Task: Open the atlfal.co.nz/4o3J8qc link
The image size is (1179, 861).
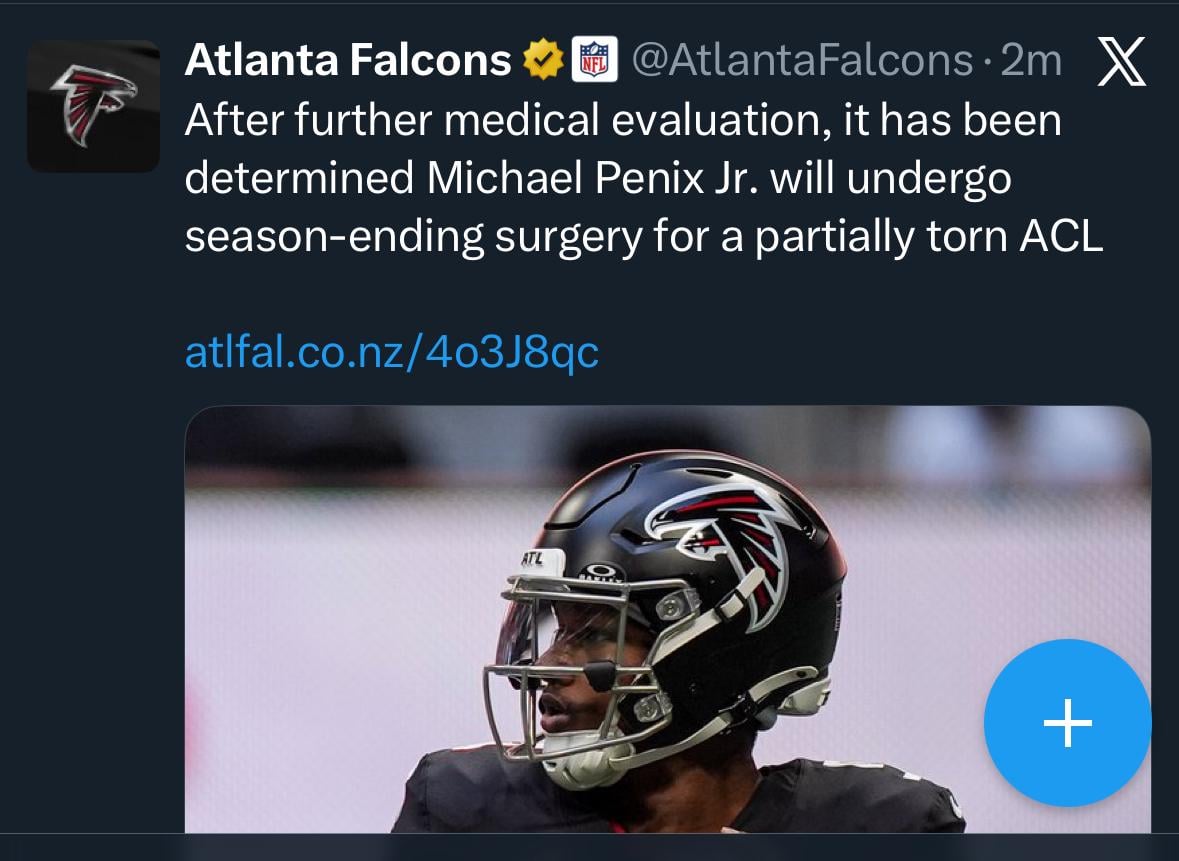Action: tap(392, 352)
